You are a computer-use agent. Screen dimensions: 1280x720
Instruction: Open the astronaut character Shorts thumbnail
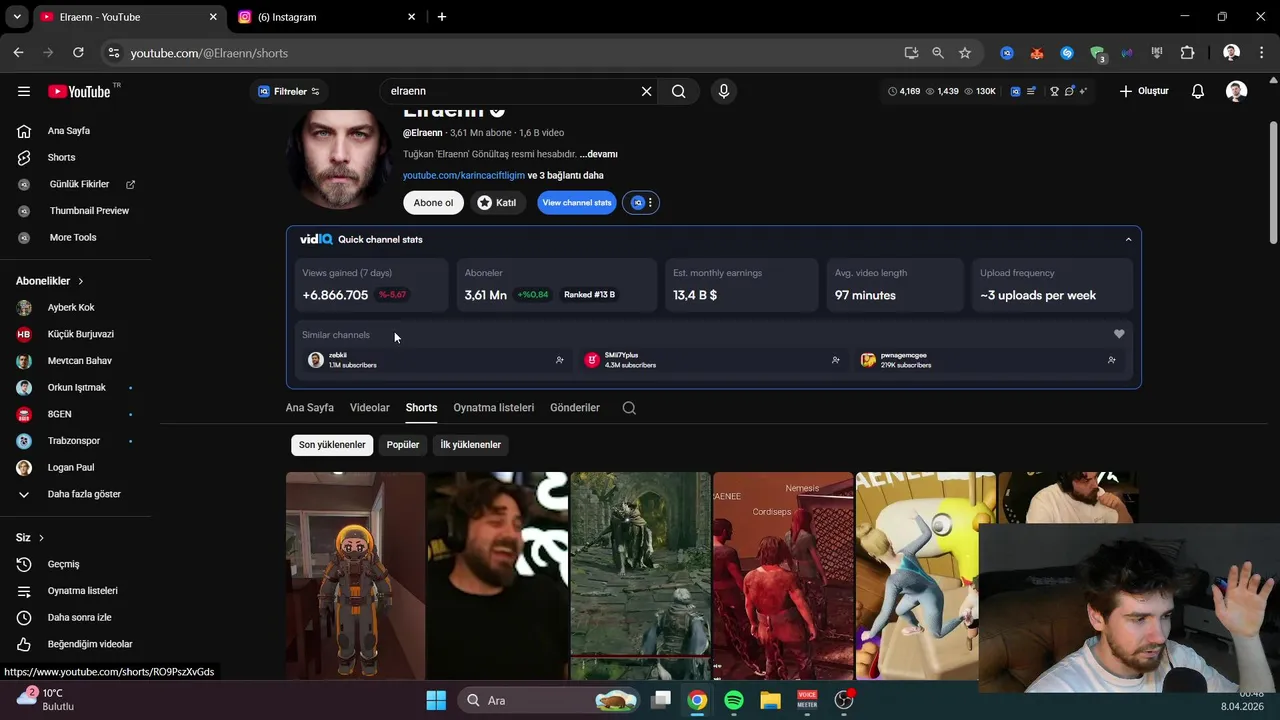pos(355,576)
